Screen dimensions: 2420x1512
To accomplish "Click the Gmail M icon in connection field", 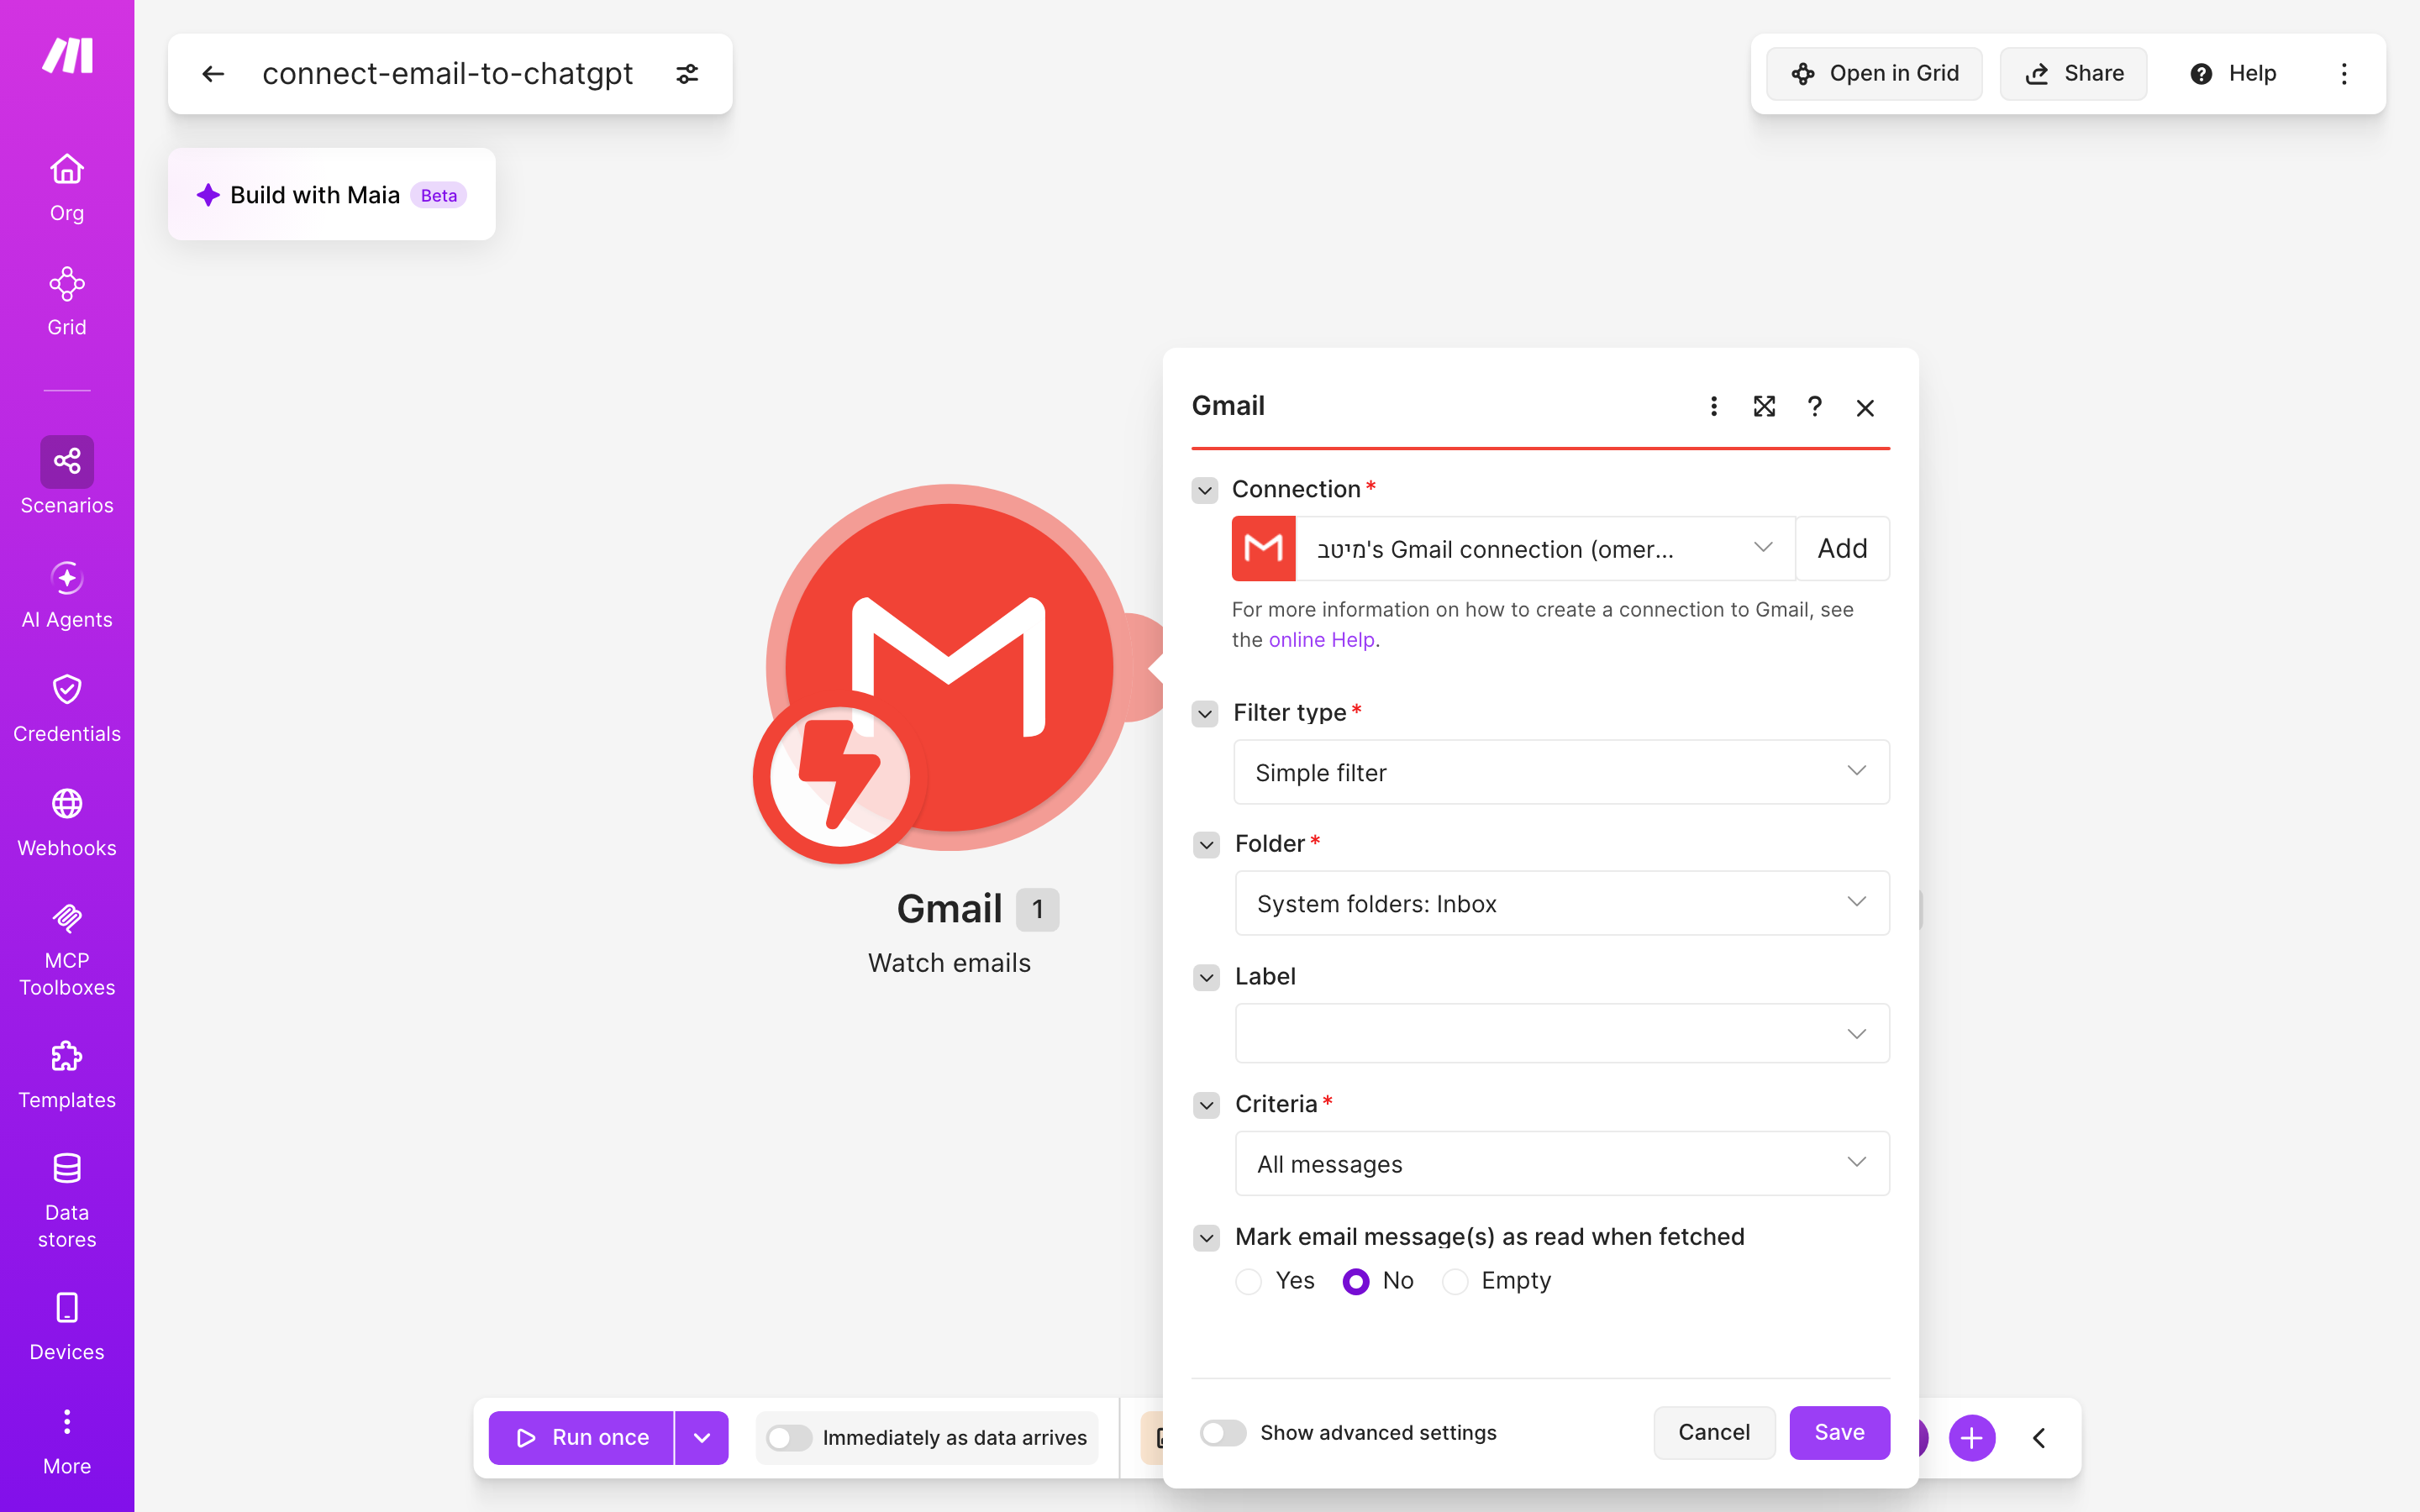I will [x=1264, y=548].
